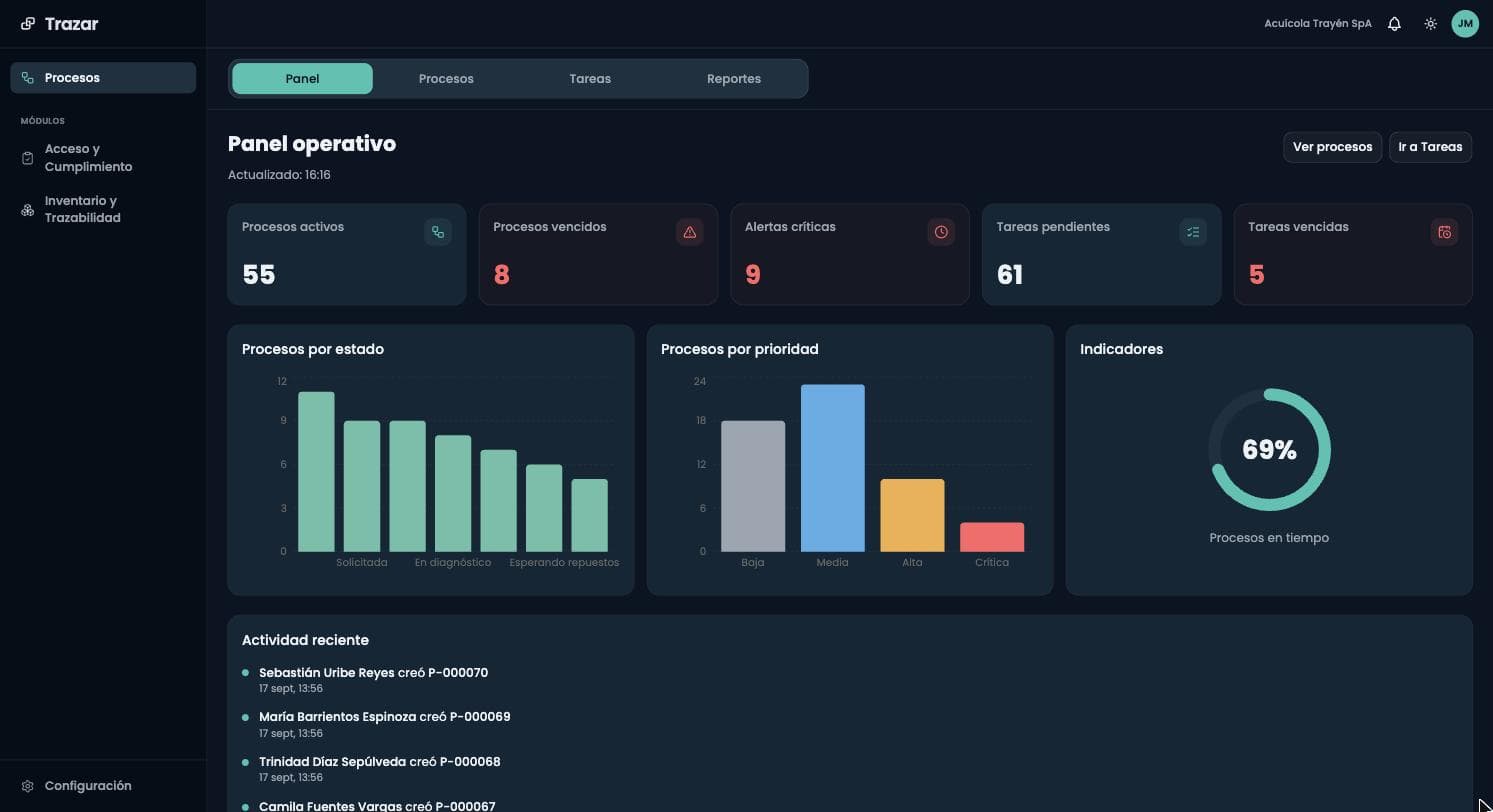Click the Trazar logo icon

[x=28, y=24]
